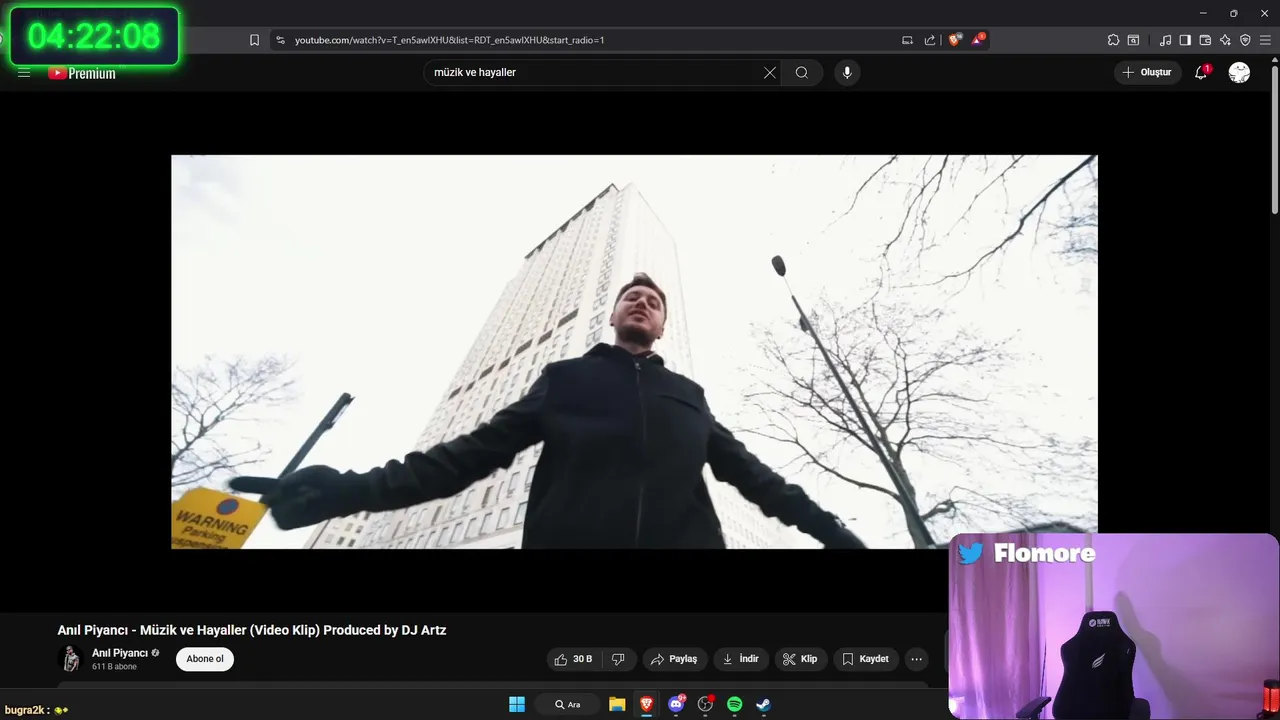This screenshot has height=720, width=1280.
Task: Install app icon in address bar
Action: [907, 40]
